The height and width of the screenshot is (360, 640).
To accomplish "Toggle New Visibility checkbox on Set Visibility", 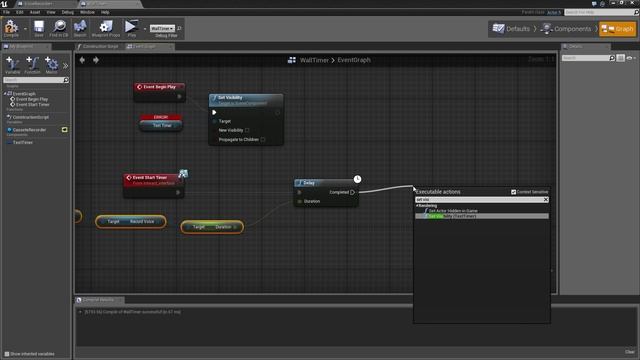I will pyautogui.click(x=247, y=130).
